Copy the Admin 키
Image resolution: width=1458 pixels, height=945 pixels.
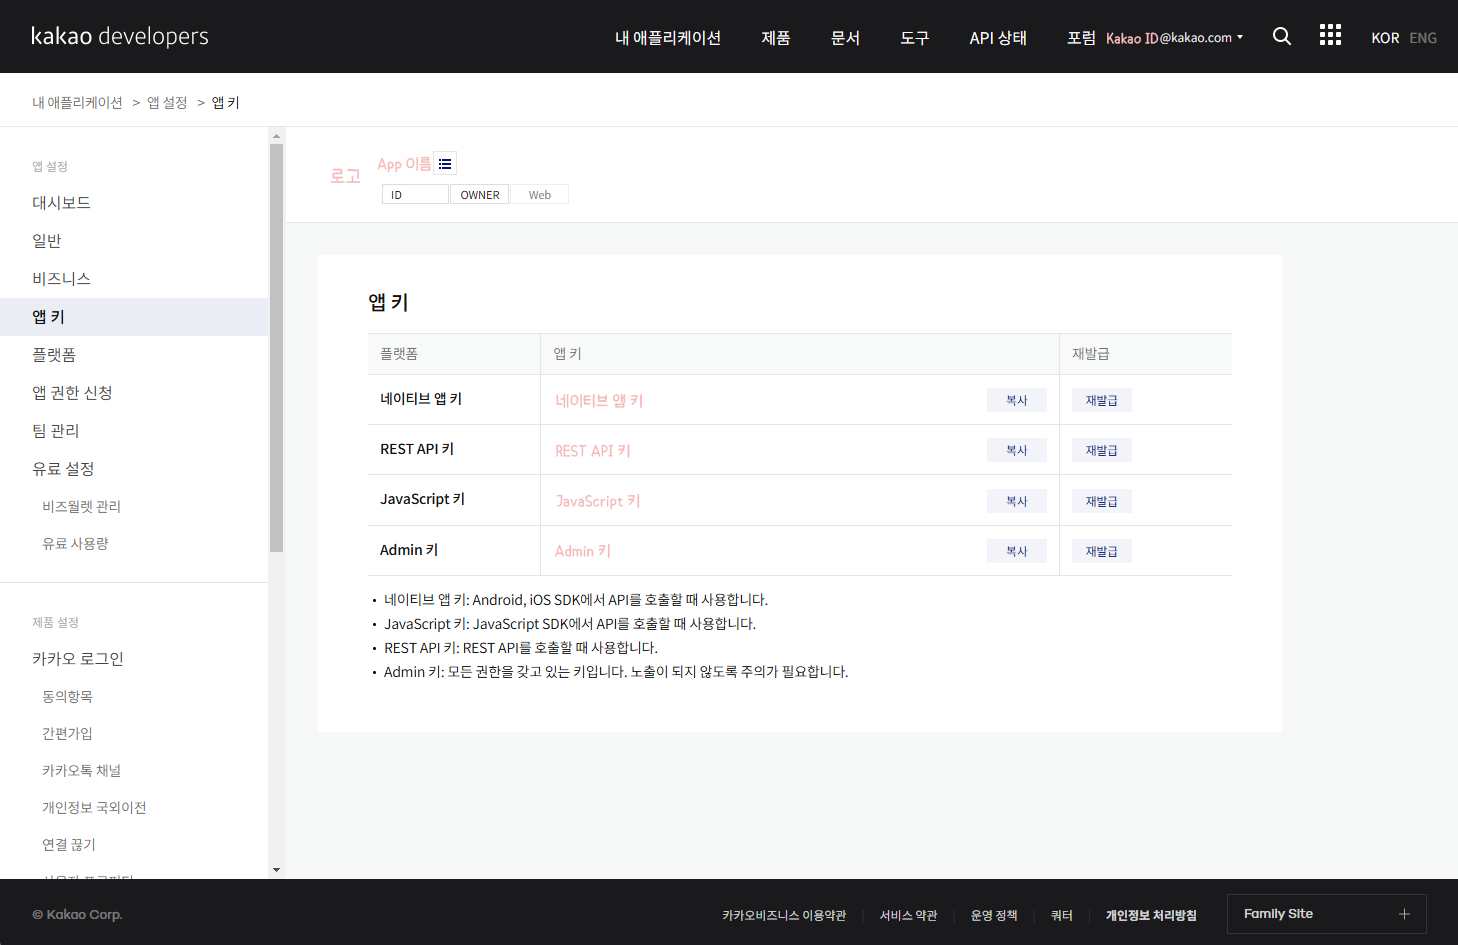(1016, 551)
